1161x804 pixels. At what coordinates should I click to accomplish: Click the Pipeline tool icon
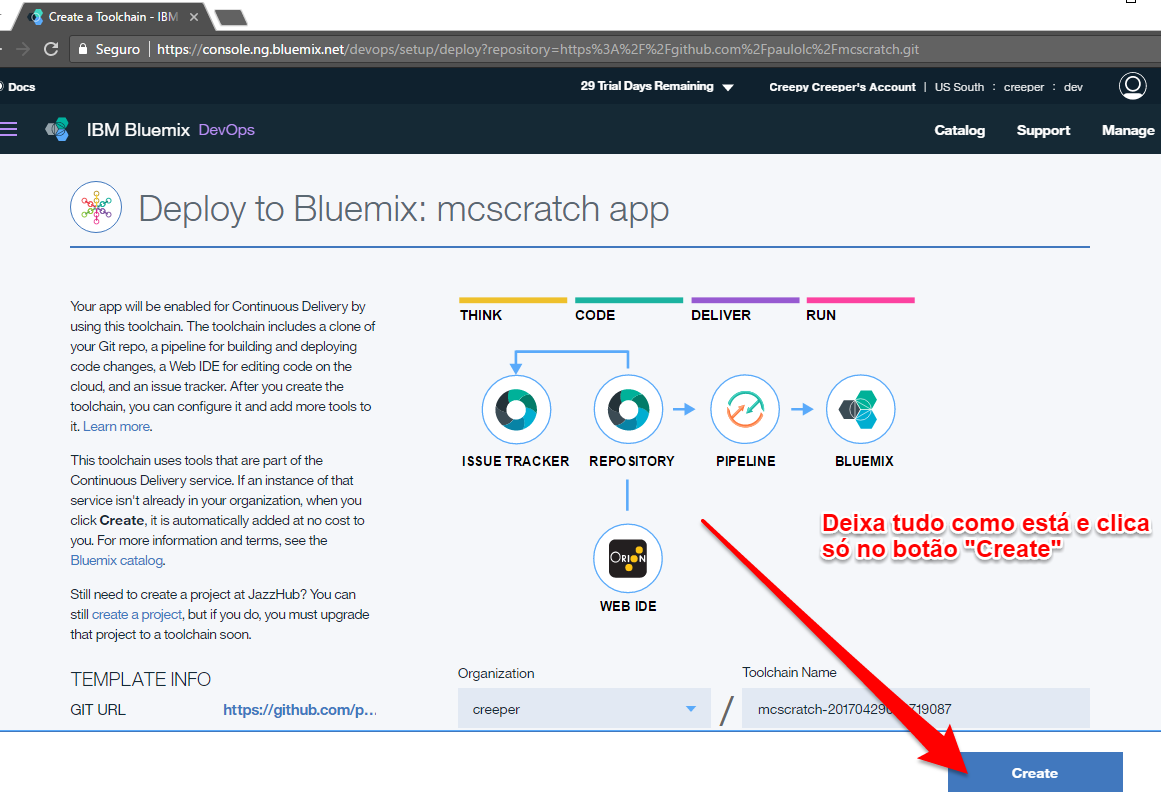point(745,409)
